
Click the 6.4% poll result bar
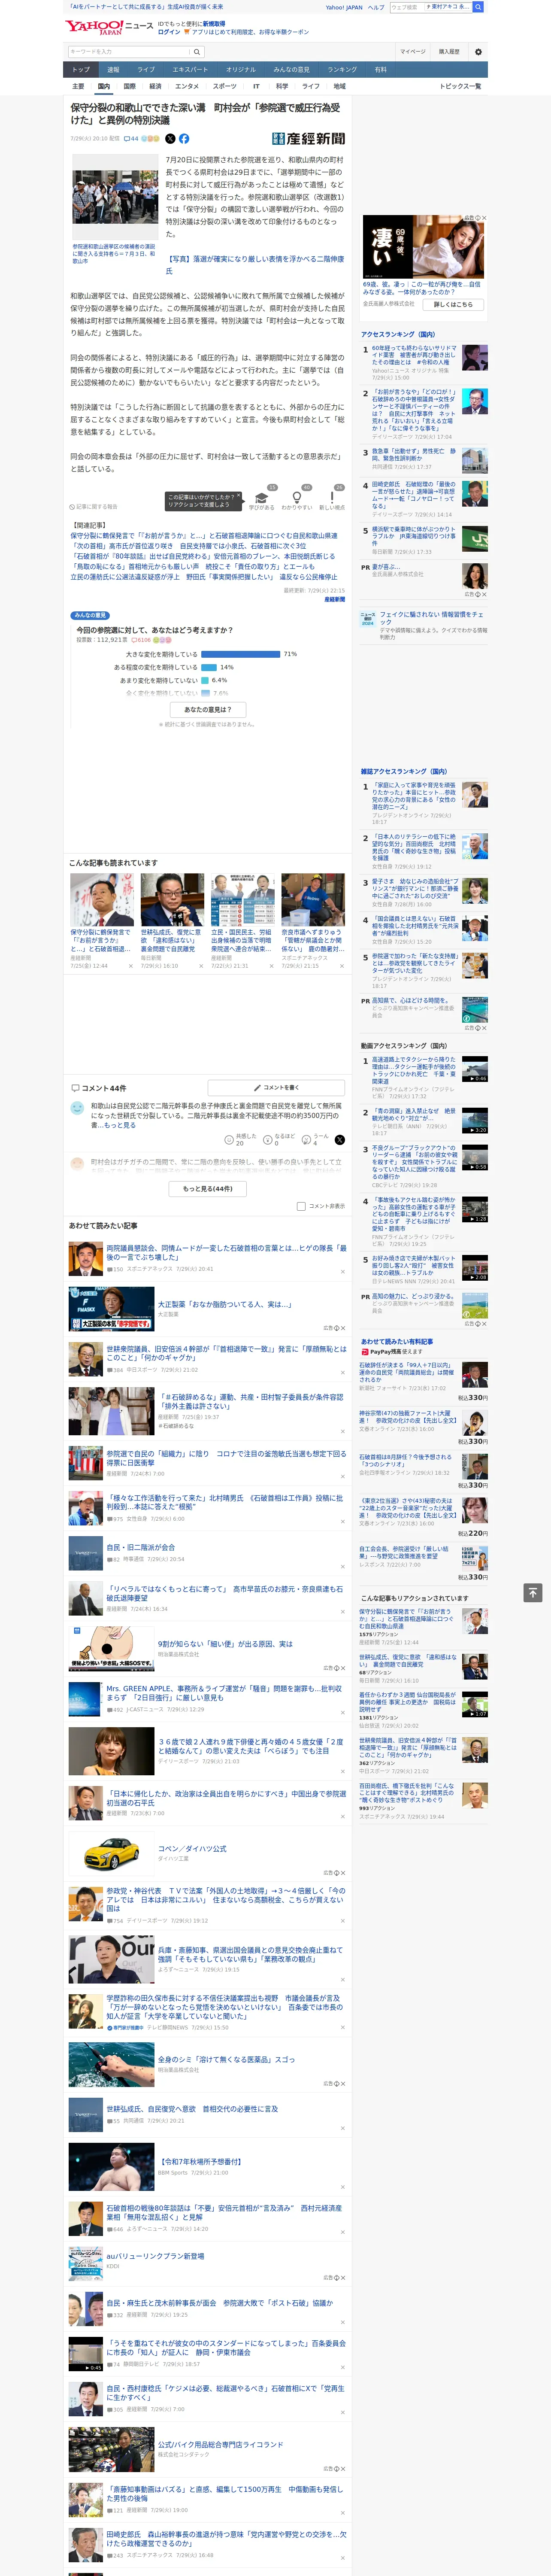tap(205, 680)
